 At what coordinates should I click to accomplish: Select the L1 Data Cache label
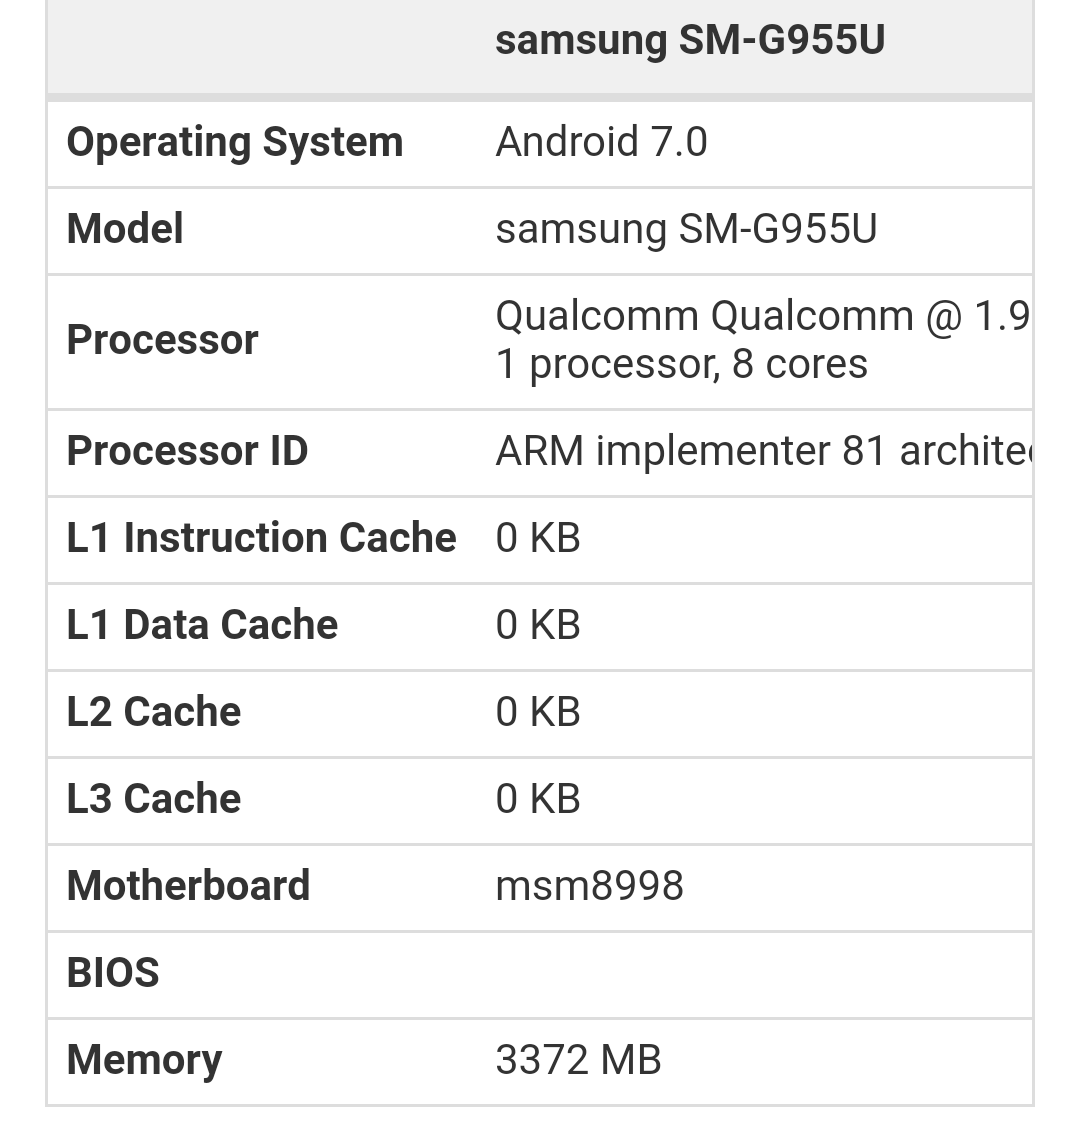[x=202, y=625]
